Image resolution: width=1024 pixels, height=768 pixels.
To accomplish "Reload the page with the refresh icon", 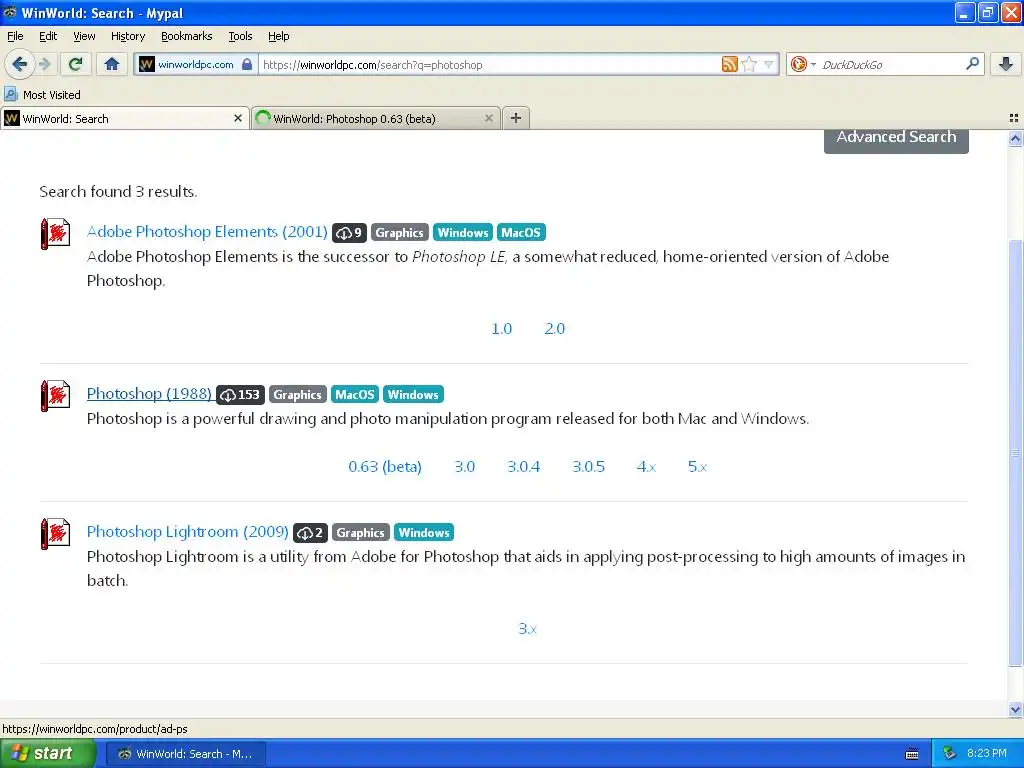I will [75, 64].
